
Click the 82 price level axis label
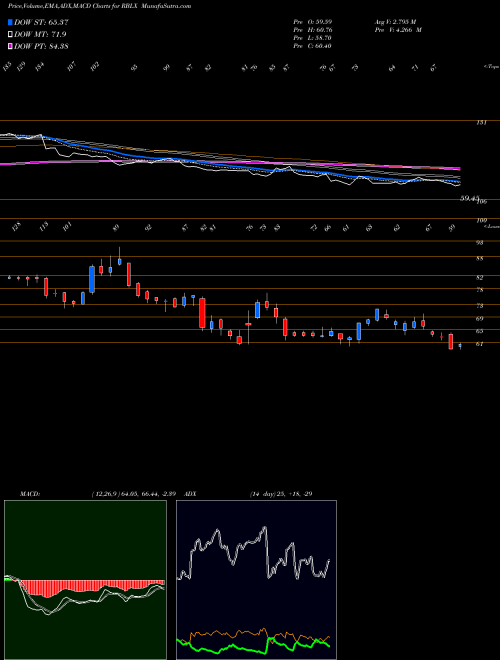480,278
